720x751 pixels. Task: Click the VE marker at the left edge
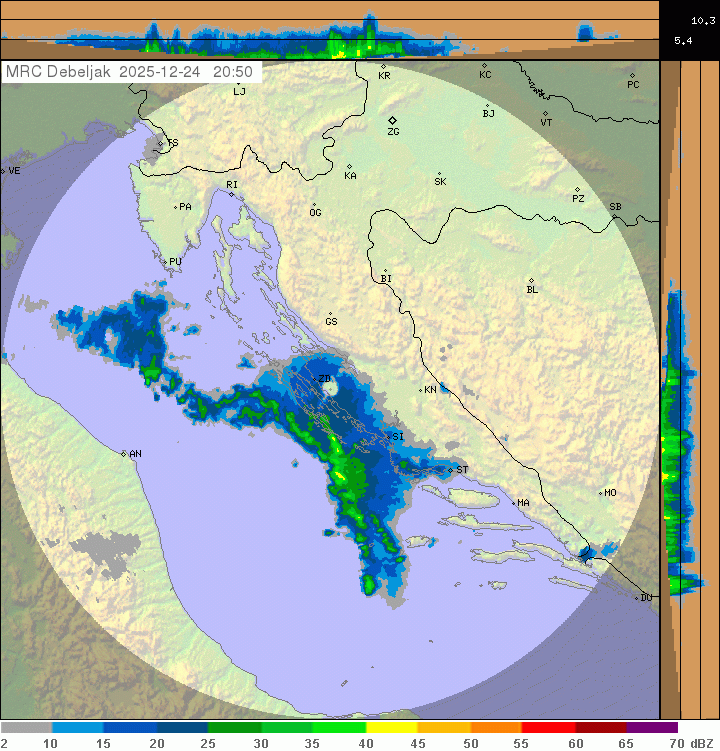pyautogui.click(x=3, y=171)
